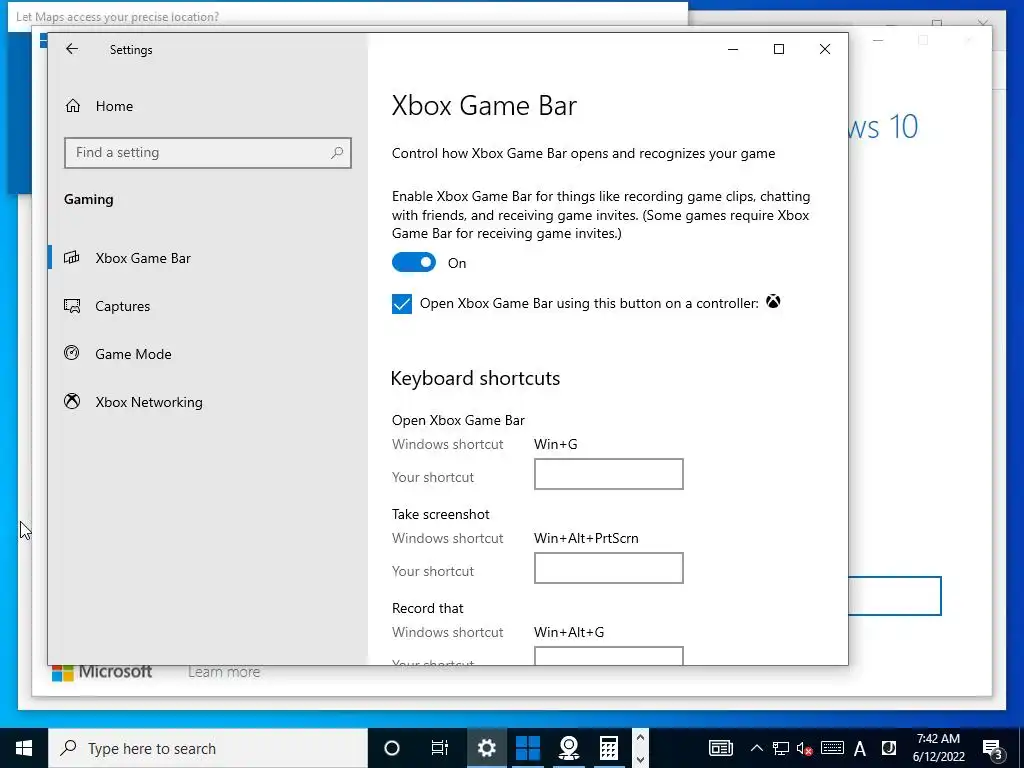Click the Game Mode gauge icon
The height and width of the screenshot is (768, 1024).
[x=72, y=353]
